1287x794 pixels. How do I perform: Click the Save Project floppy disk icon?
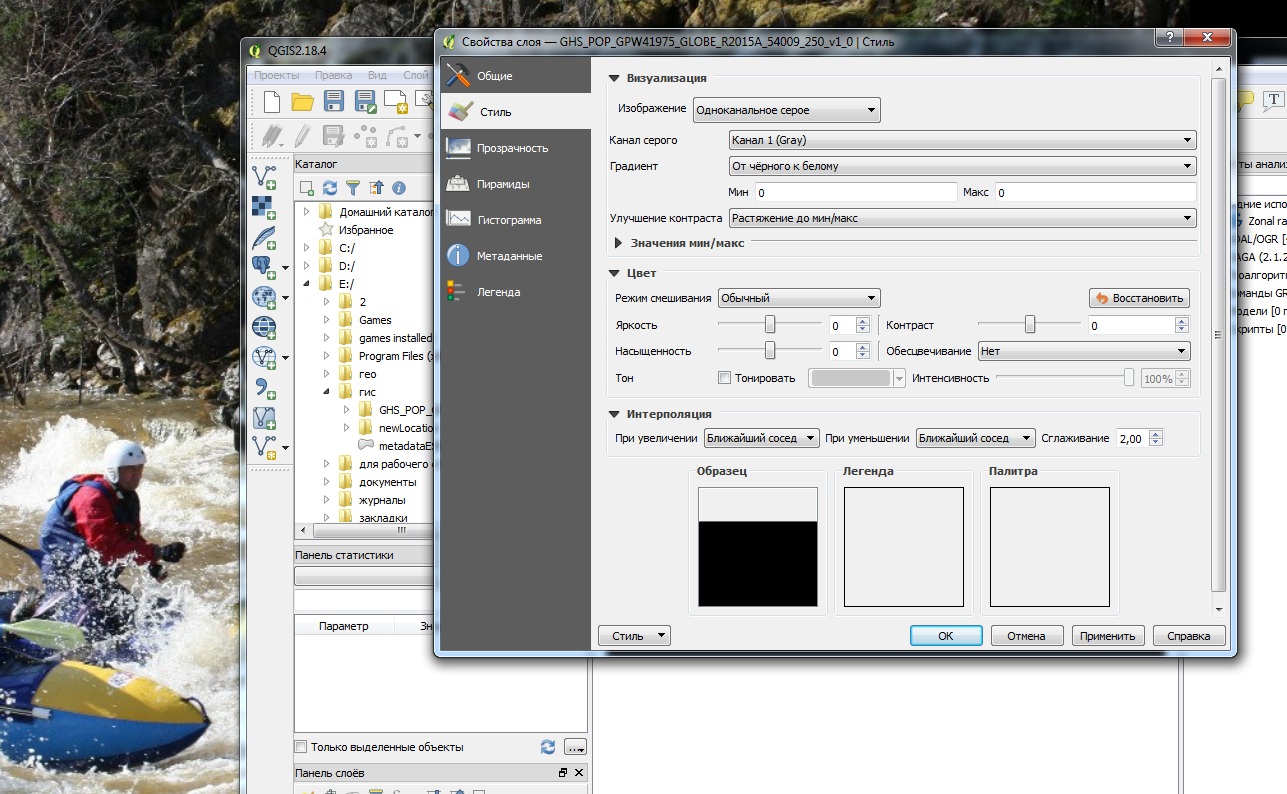334,101
